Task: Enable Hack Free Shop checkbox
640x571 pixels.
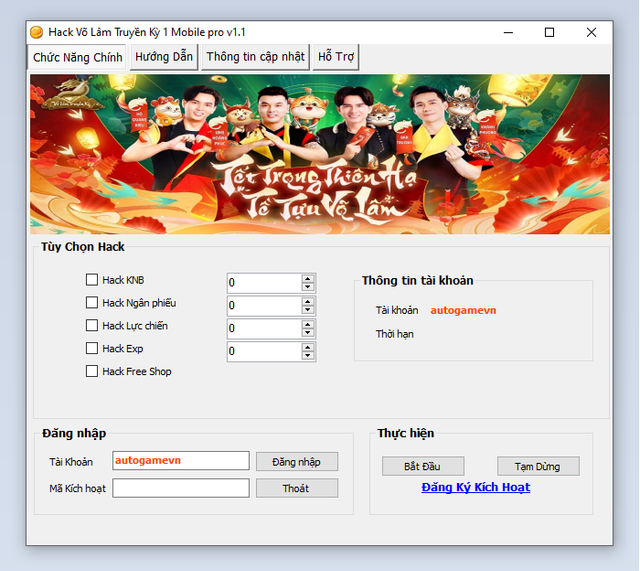Action: (92, 372)
